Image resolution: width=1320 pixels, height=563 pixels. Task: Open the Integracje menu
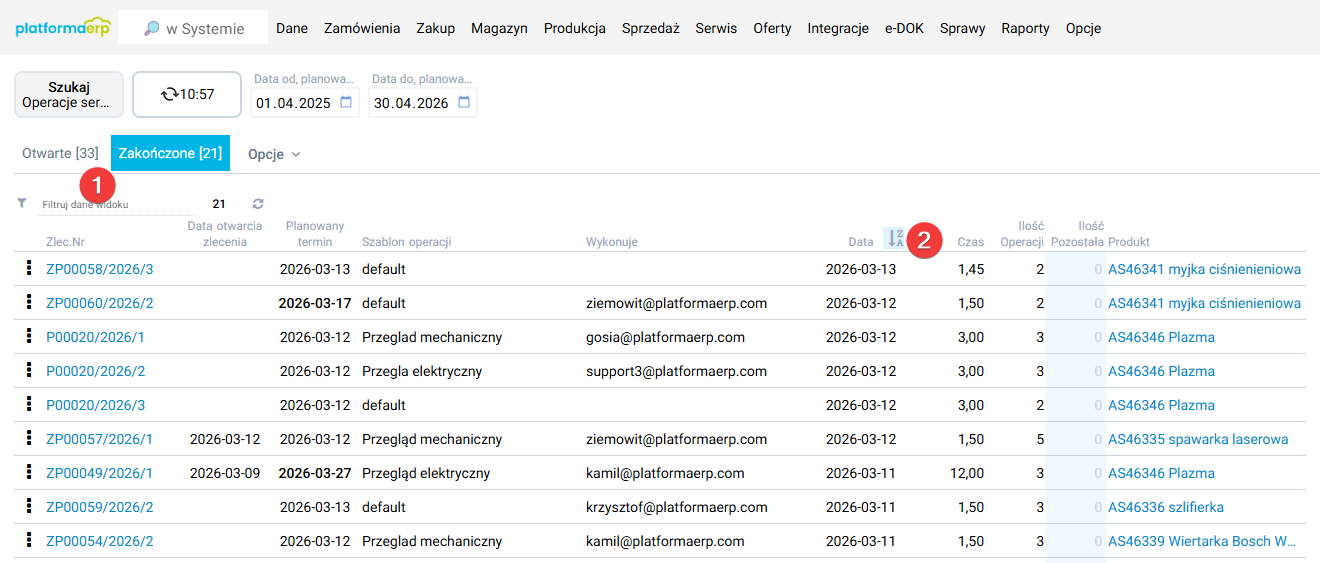838,28
